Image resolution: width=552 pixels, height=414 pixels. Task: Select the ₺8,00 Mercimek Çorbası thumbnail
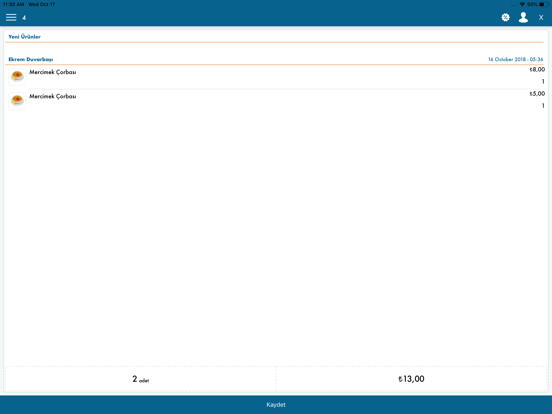(17, 76)
